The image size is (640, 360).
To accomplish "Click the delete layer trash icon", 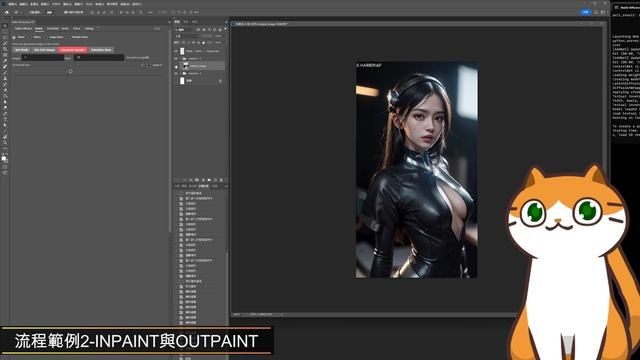I will tap(221, 180).
